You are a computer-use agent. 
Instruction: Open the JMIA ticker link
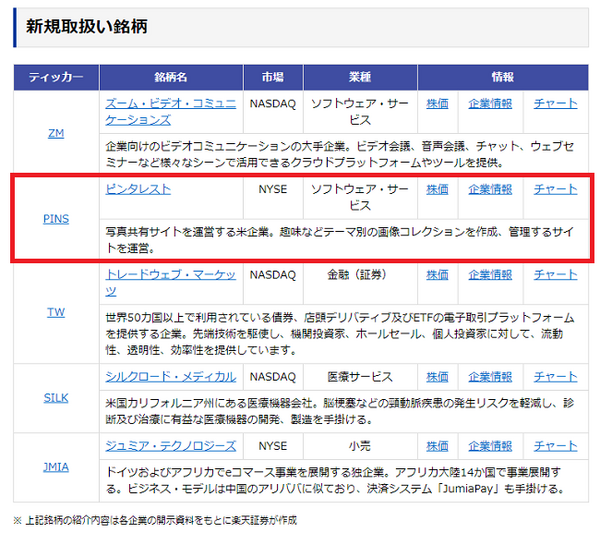tap(56, 467)
